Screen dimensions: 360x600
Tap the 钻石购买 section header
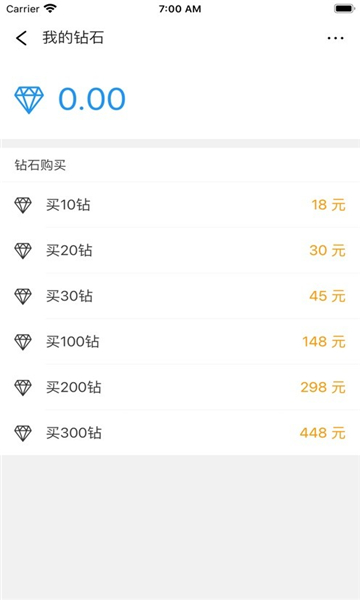pyautogui.click(x=40, y=165)
